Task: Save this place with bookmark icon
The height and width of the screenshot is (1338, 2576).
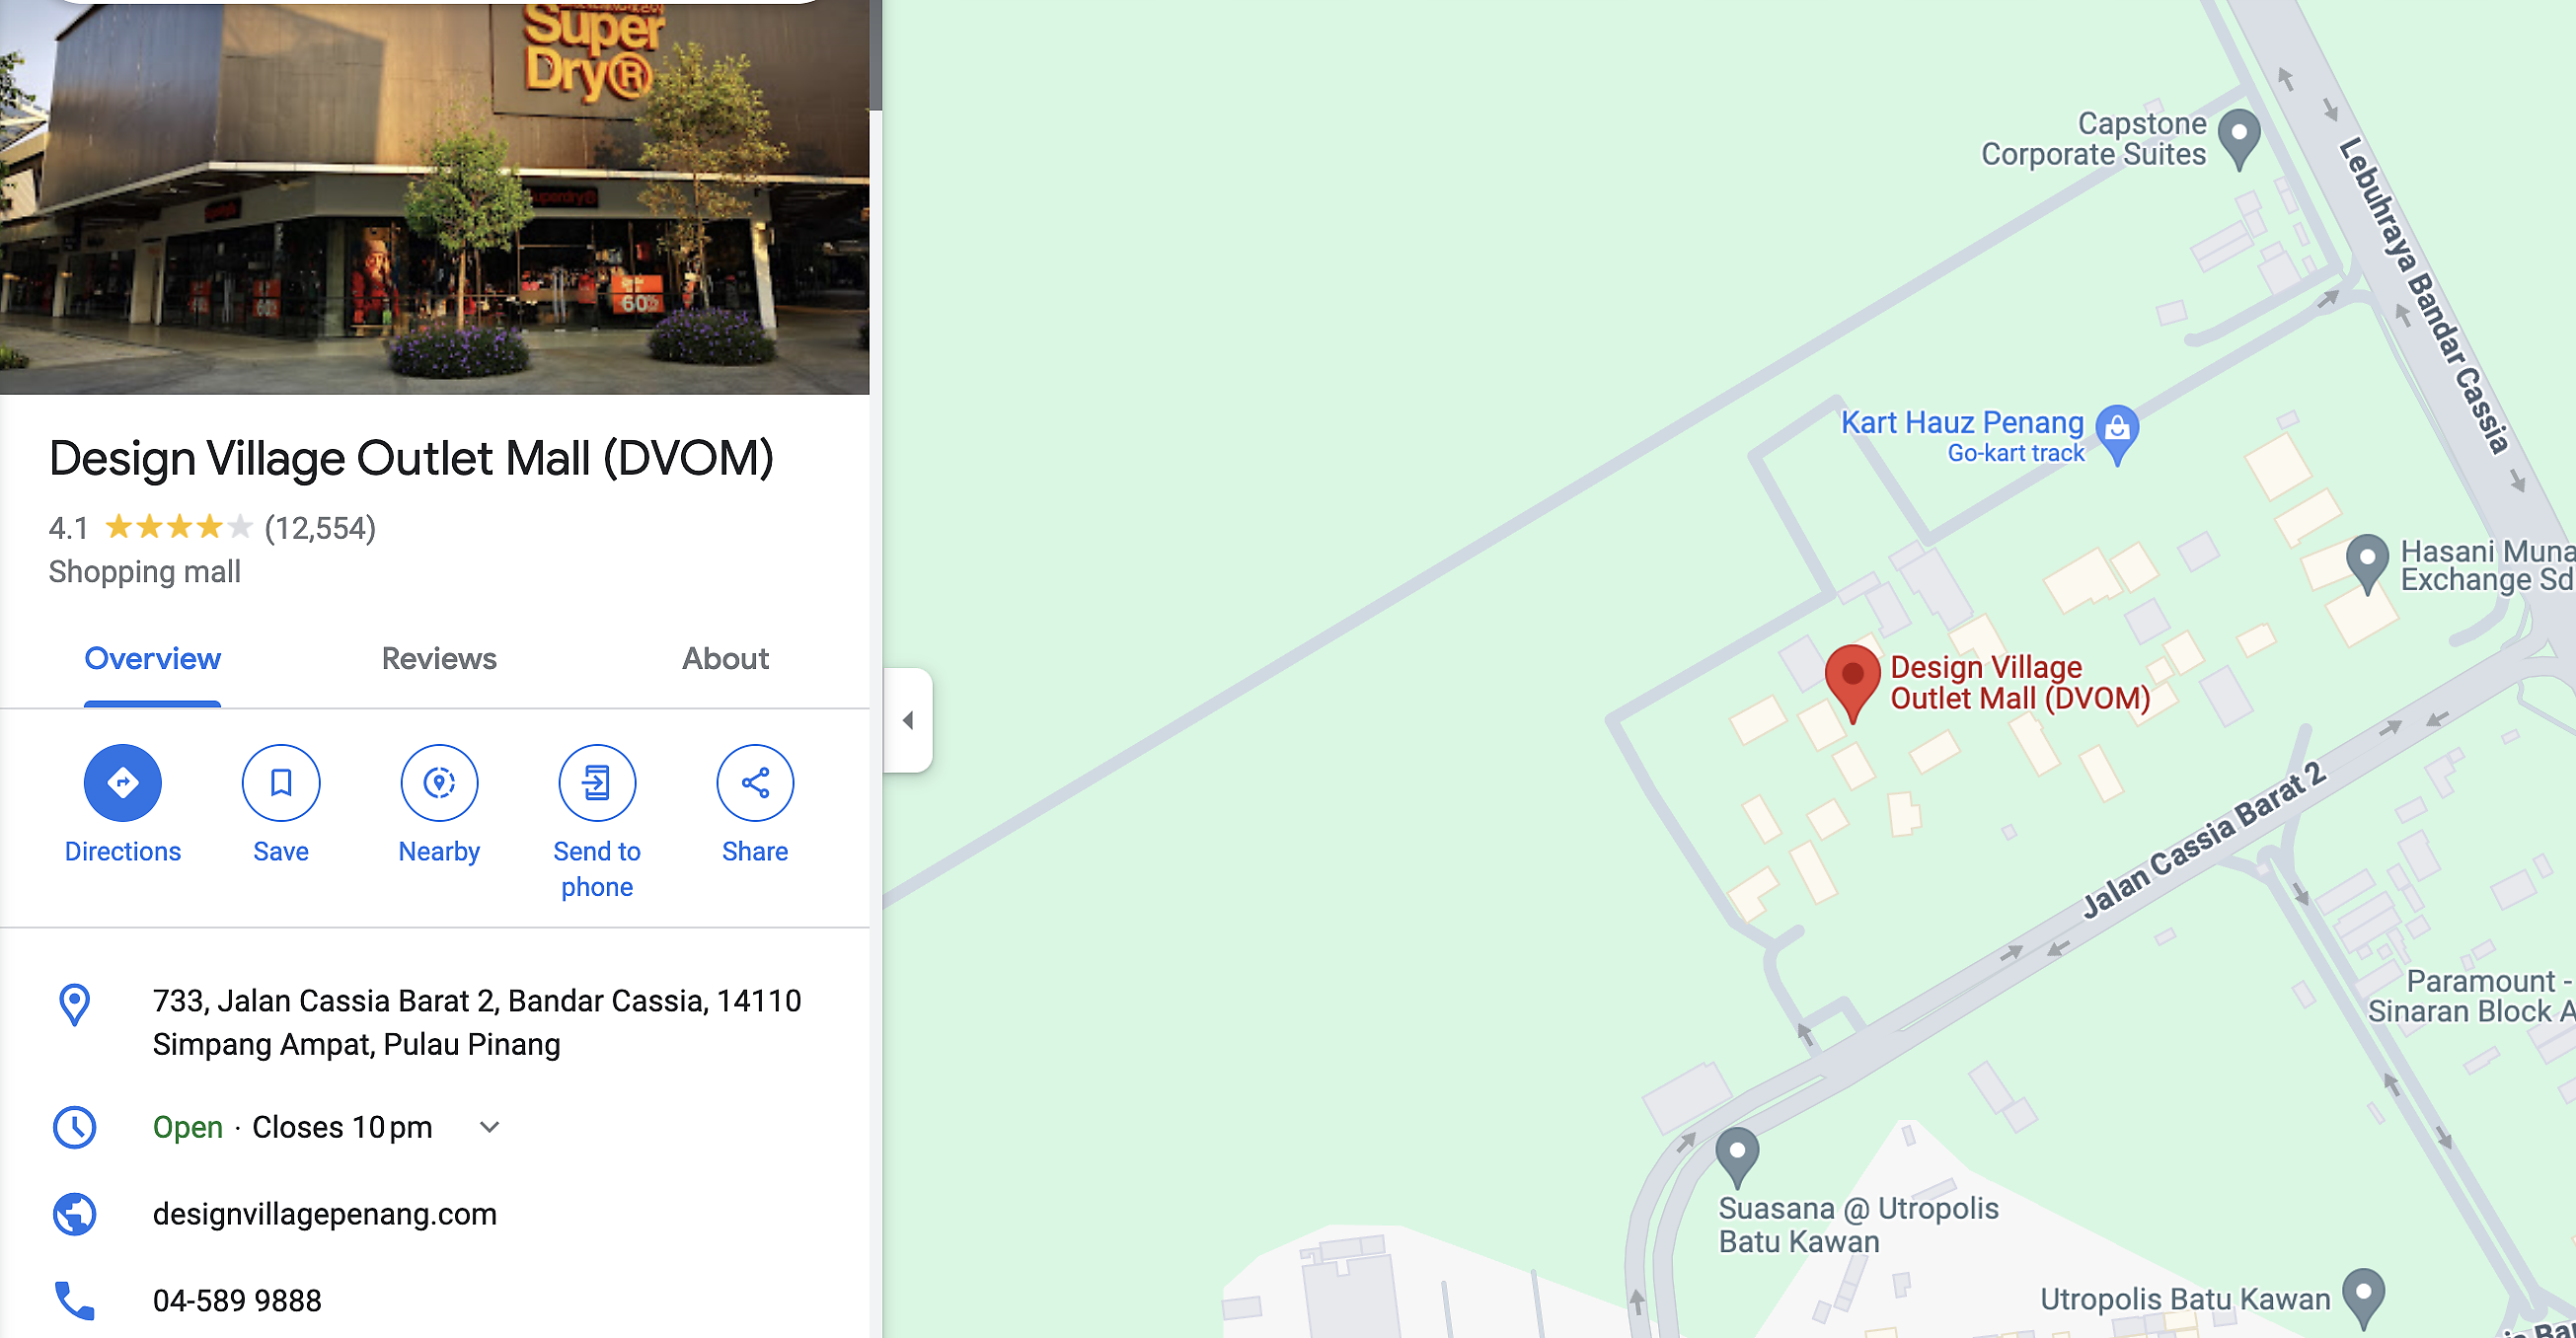Action: 281,782
